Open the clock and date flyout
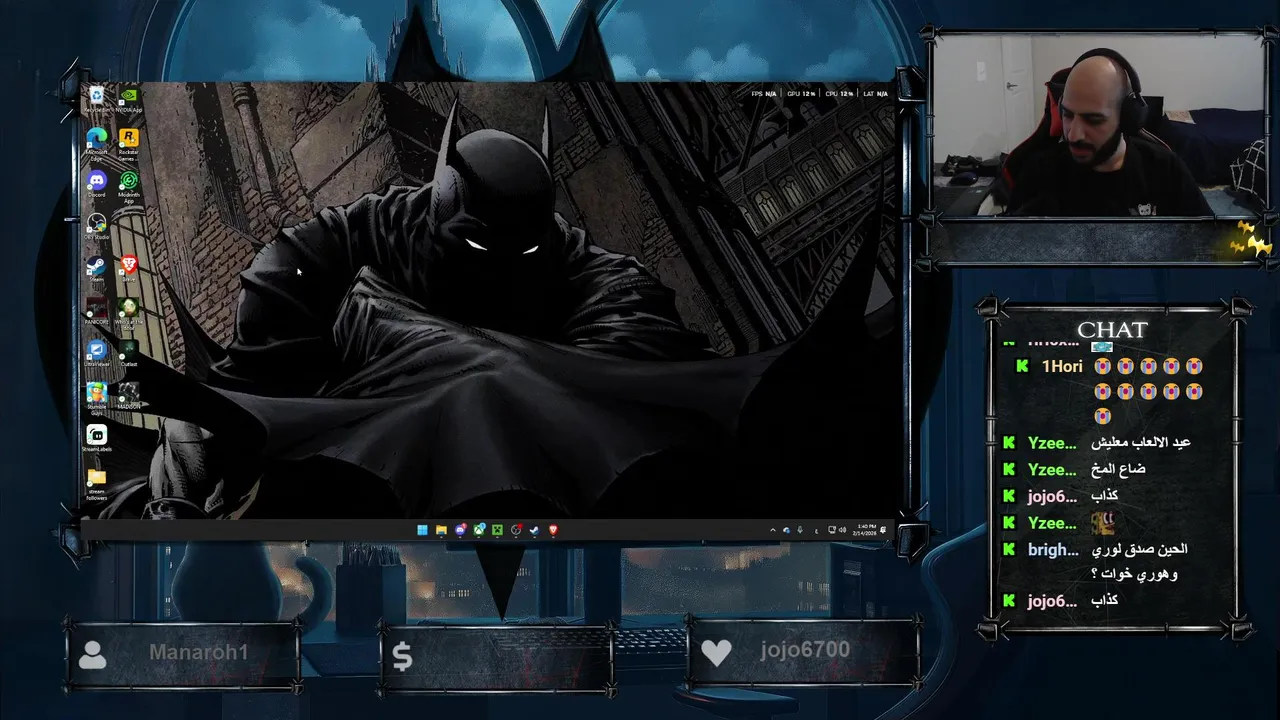 [x=866, y=530]
